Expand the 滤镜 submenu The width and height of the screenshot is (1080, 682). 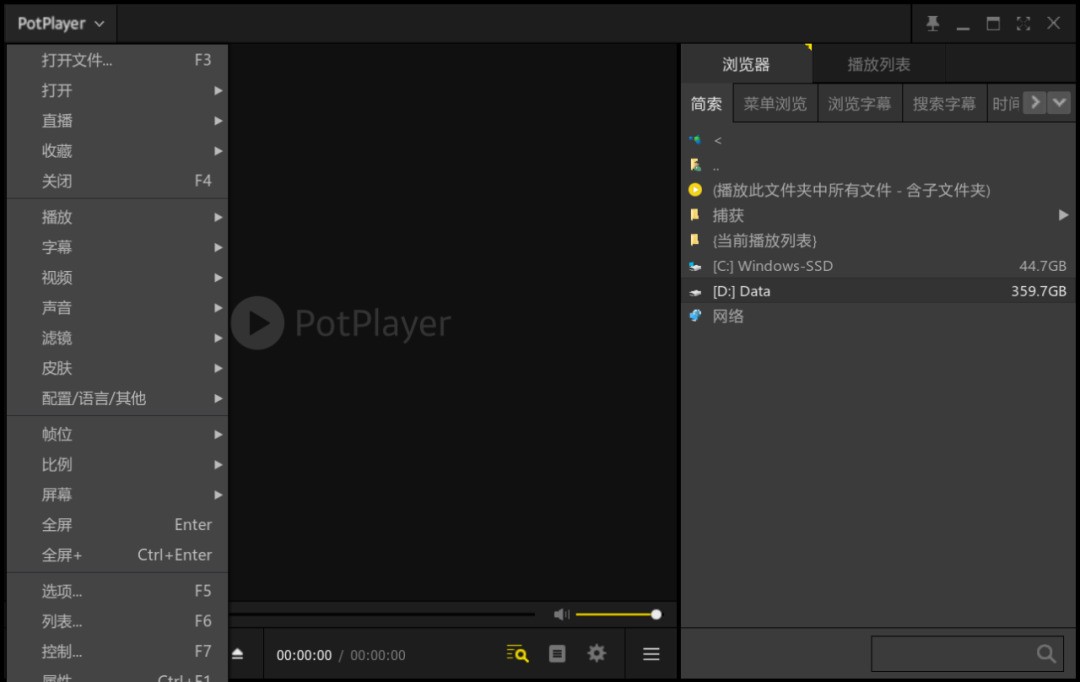point(118,338)
